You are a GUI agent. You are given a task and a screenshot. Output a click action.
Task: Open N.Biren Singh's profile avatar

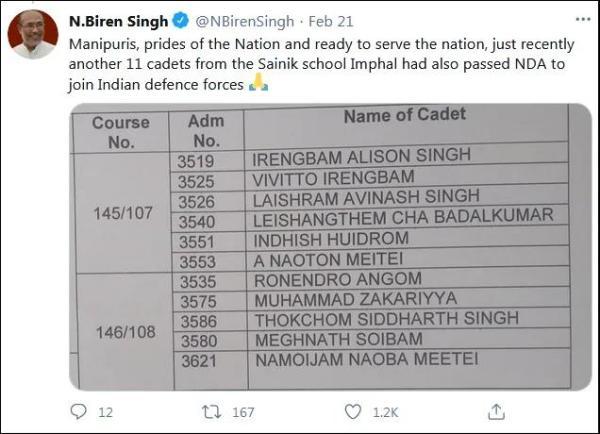32,35
